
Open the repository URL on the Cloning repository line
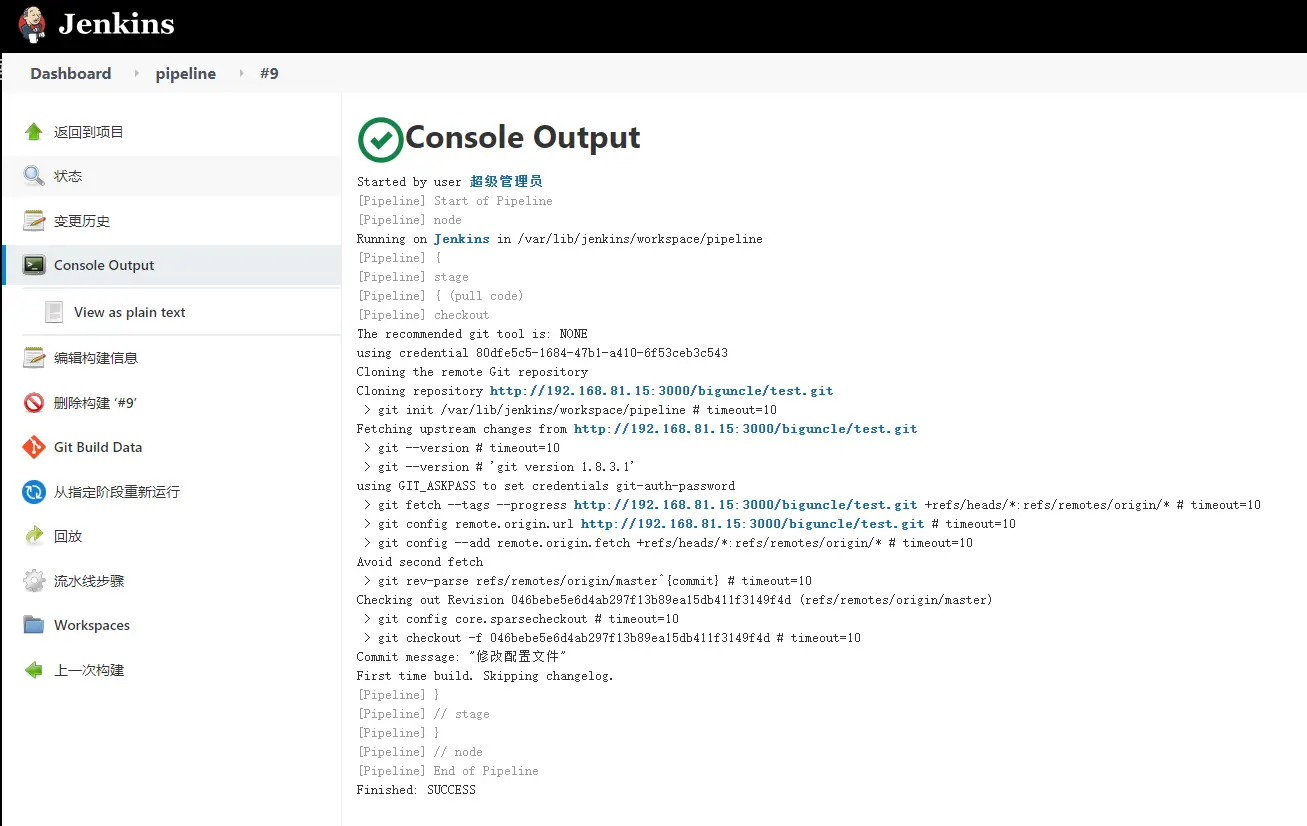click(661, 391)
